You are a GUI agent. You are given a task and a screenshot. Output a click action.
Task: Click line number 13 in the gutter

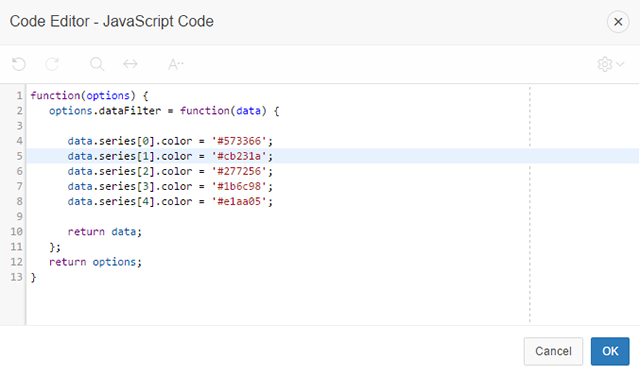[x=16, y=277]
